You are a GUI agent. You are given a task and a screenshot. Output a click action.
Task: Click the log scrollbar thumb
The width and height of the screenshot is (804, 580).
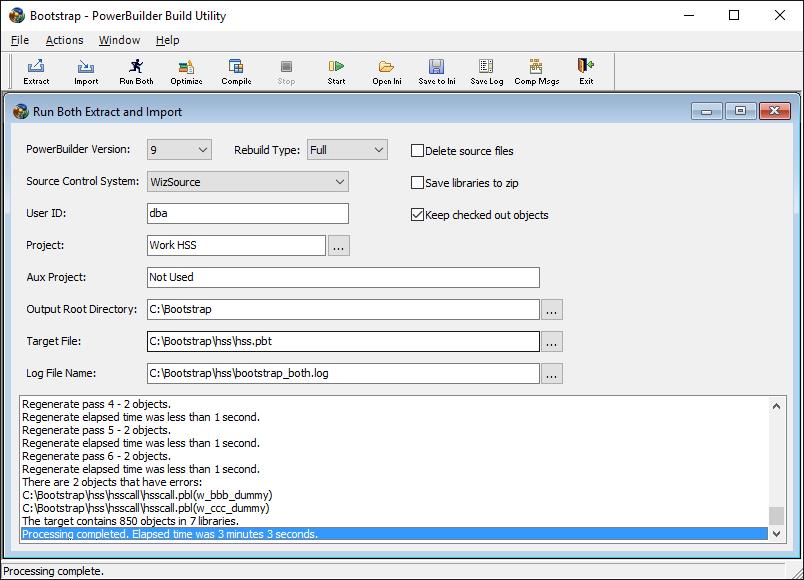tap(776, 516)
